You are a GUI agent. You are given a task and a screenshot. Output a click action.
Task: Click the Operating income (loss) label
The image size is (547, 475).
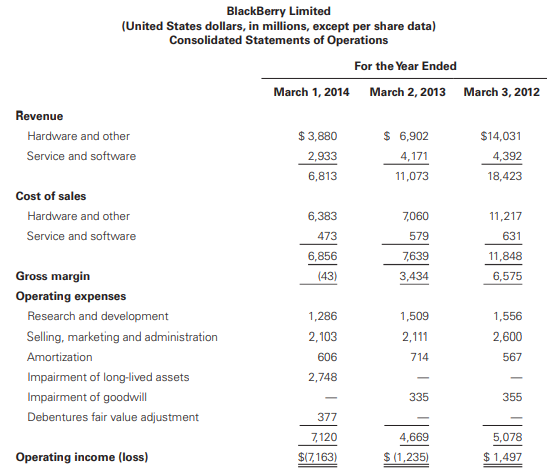coord(82,457)
